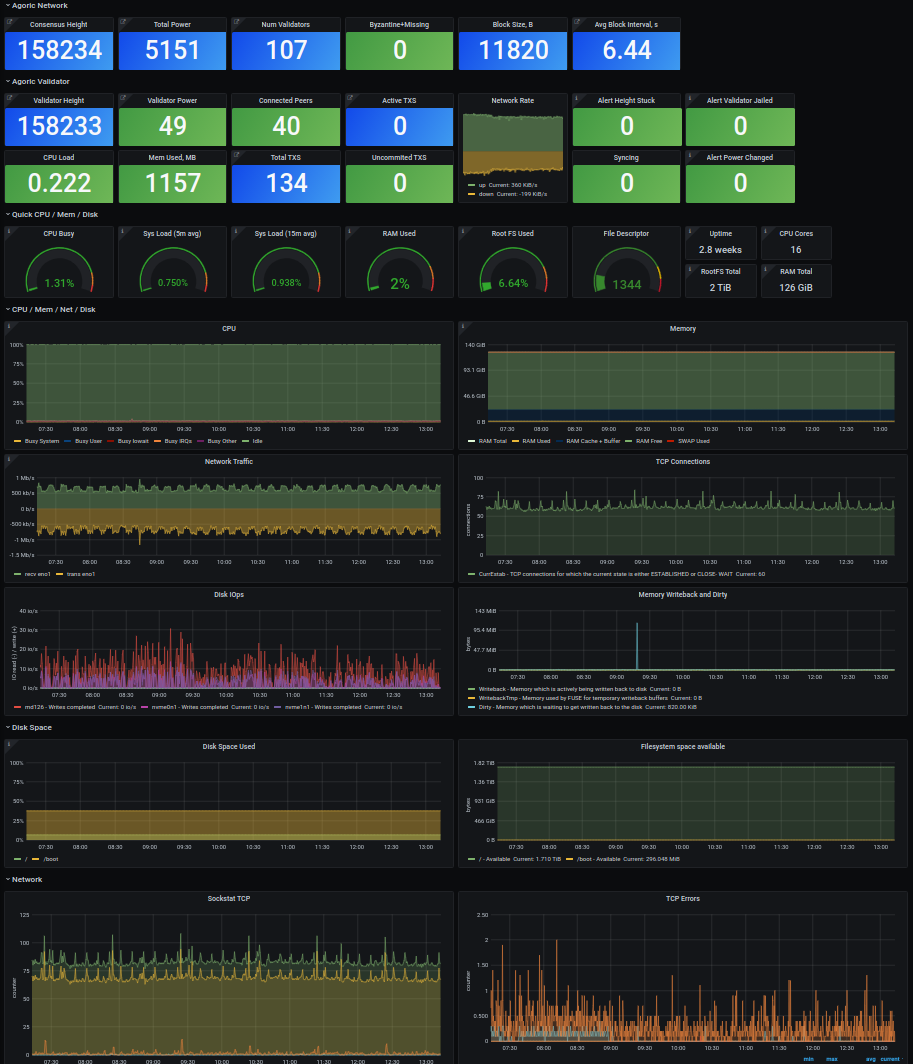Open the Total Power panel link icon
Viewport: 913px width, 1064px height.
[x=124, y=22]
